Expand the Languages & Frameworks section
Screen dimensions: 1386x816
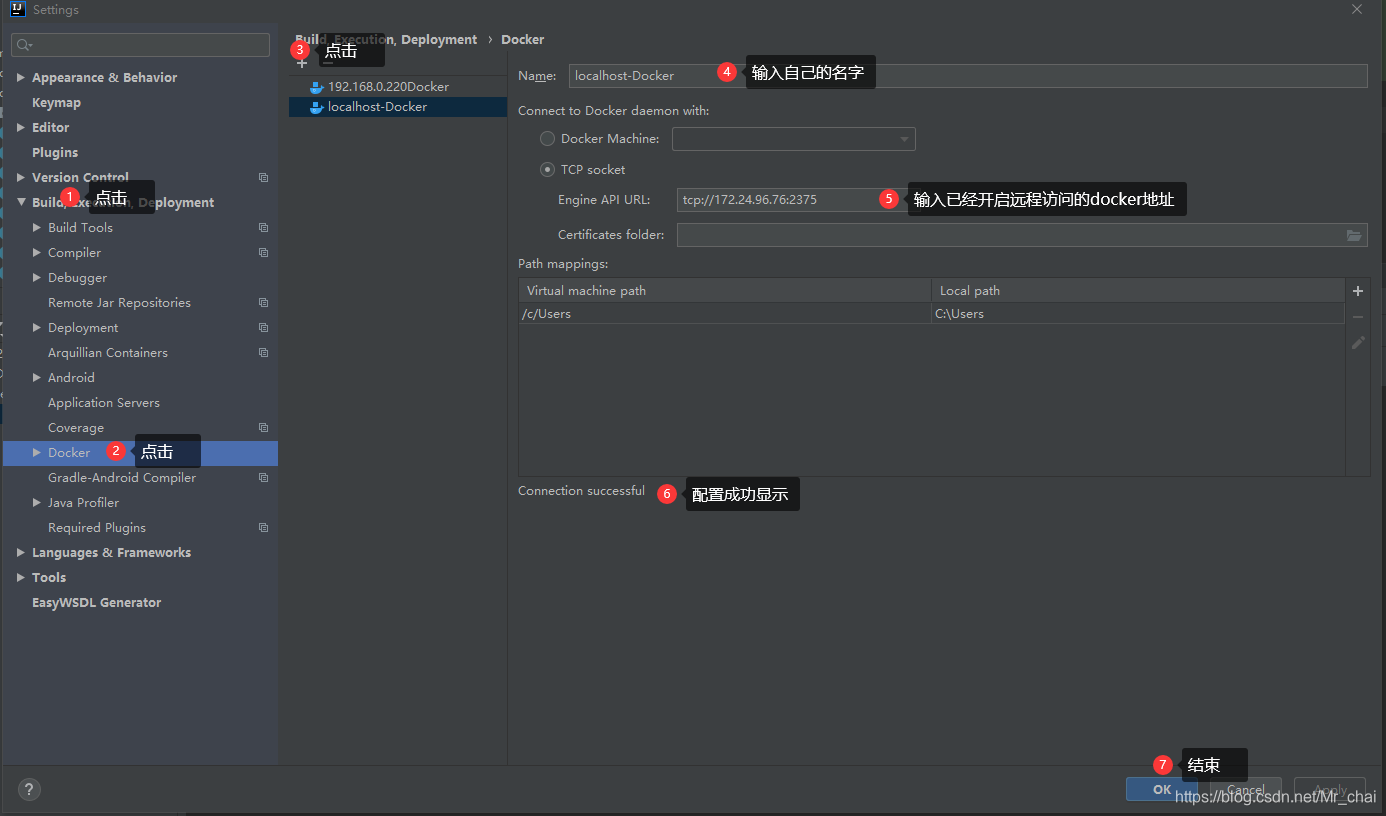point(22,553)
